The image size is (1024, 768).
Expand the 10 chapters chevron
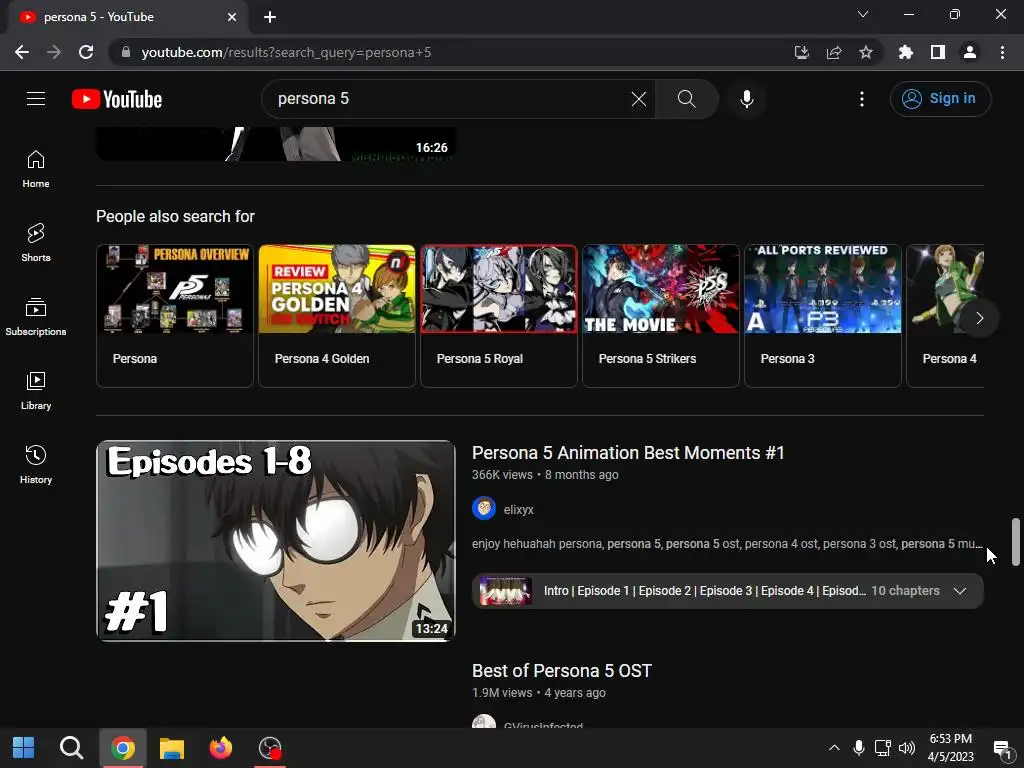tap(959, 591)
